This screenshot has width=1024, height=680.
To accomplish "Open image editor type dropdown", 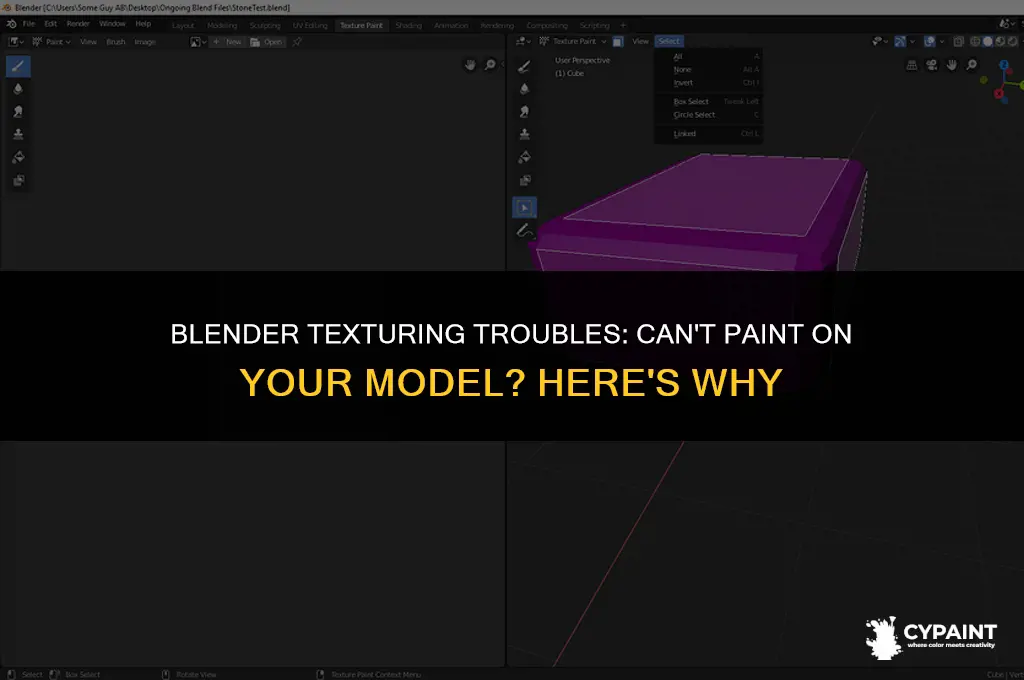I will pos(16,42).
